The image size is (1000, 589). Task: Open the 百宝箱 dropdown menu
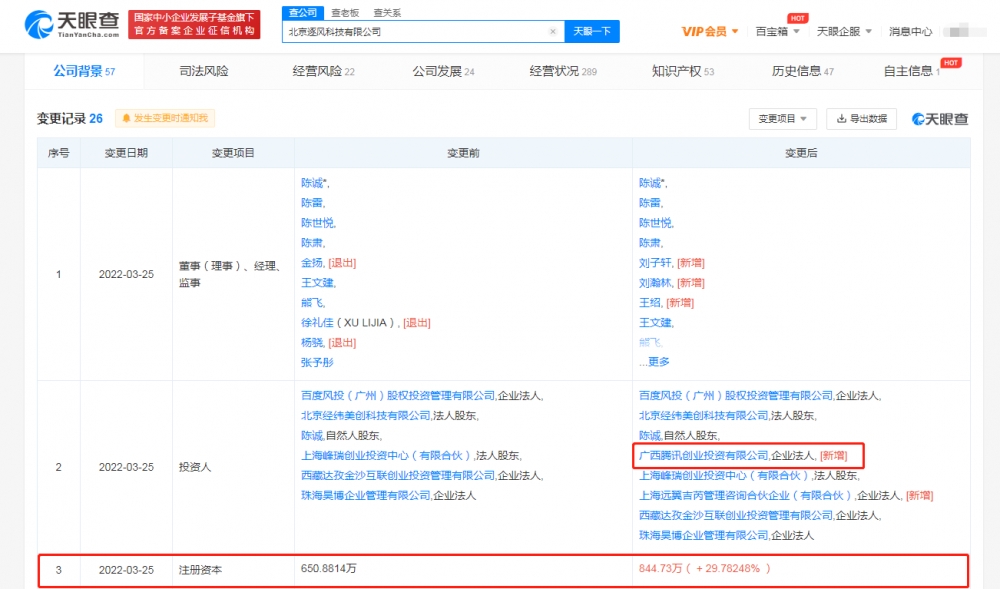pyautogui.click(x=777, y=31)
